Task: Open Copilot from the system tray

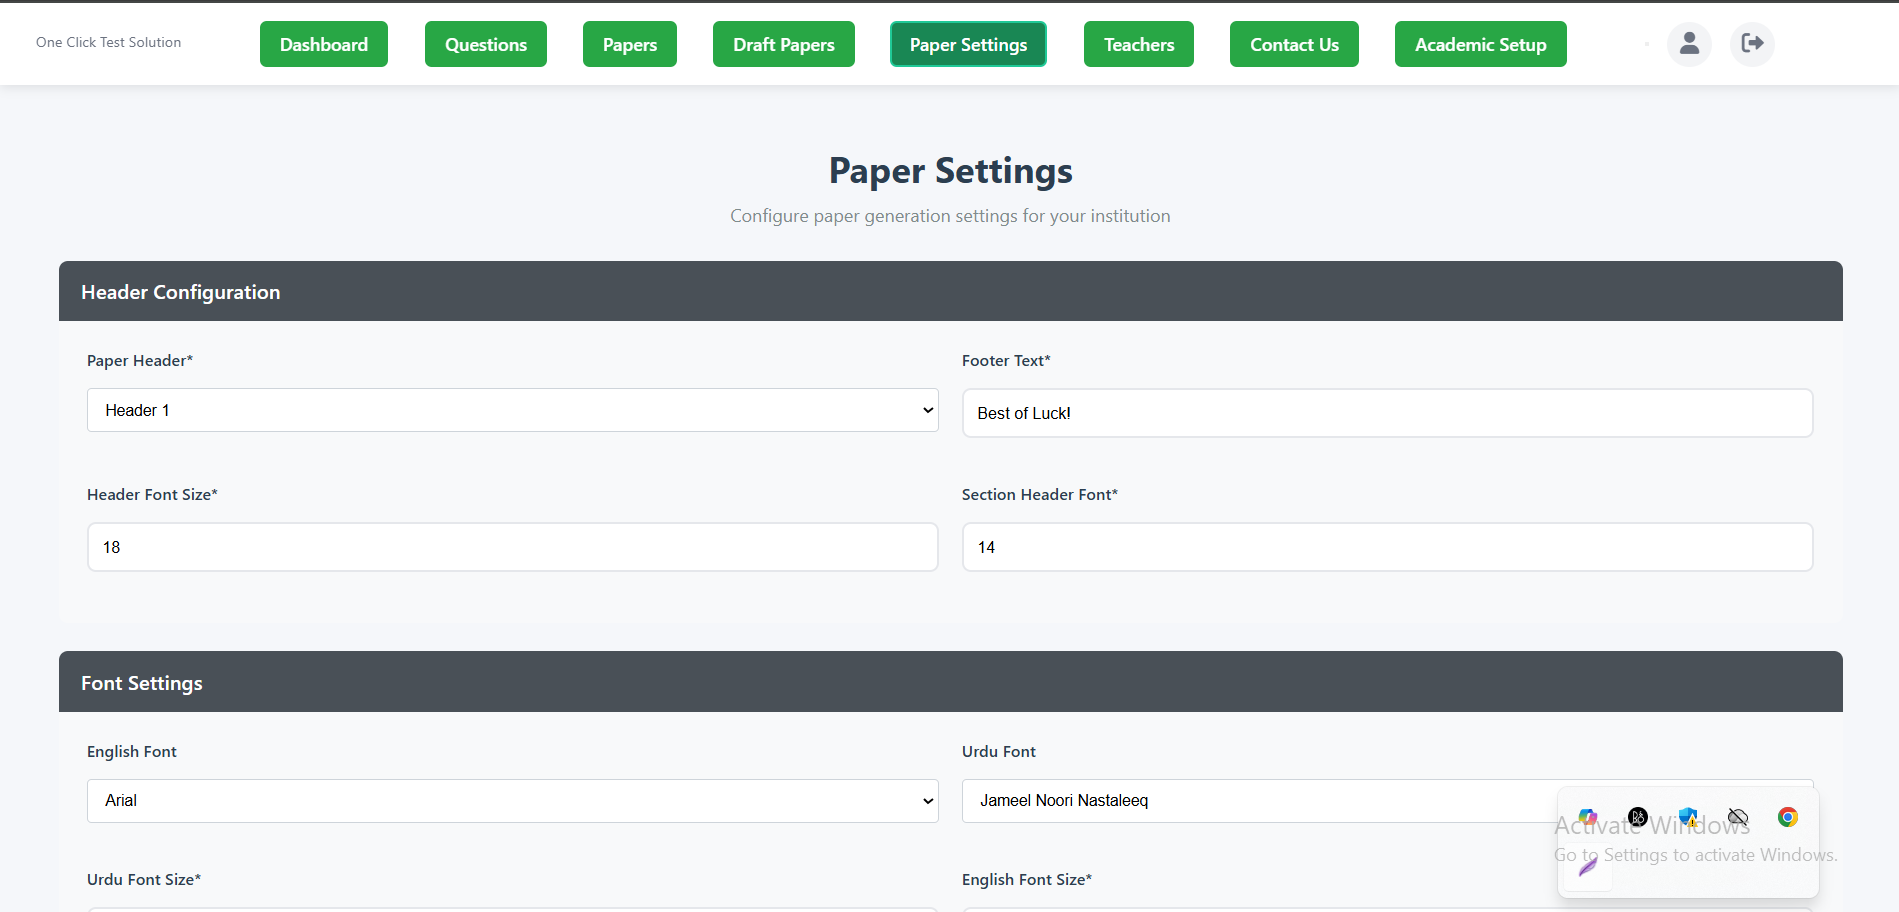Action: click(1588, 817)
